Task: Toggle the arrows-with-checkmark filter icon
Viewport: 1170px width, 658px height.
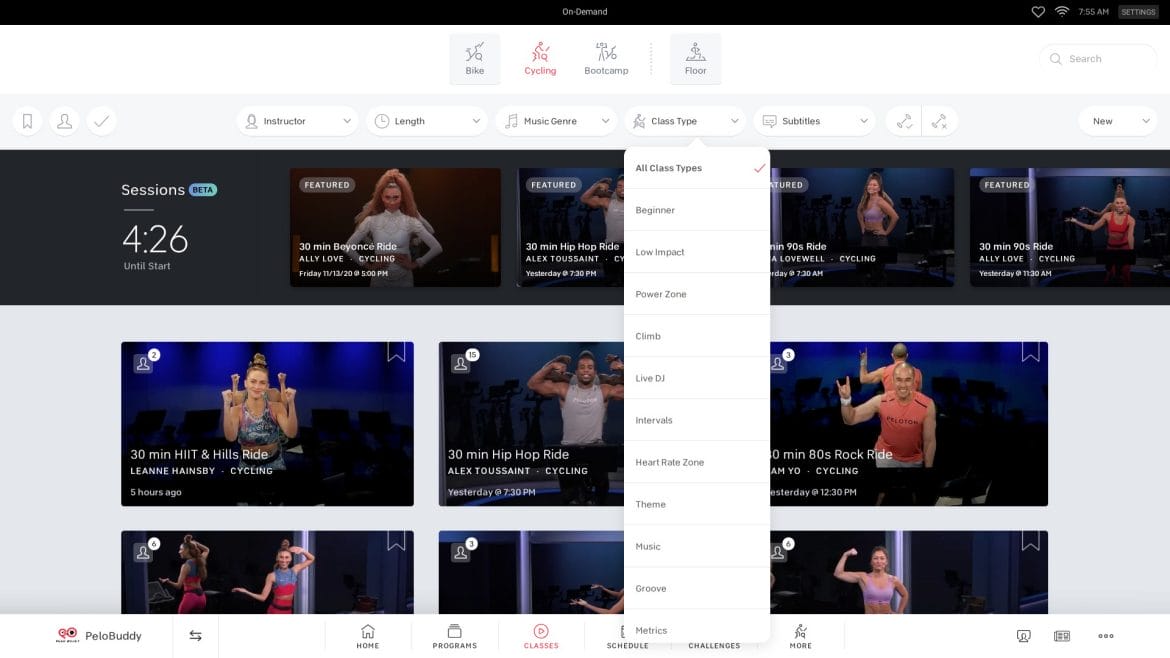Action: tap(904, 121)
